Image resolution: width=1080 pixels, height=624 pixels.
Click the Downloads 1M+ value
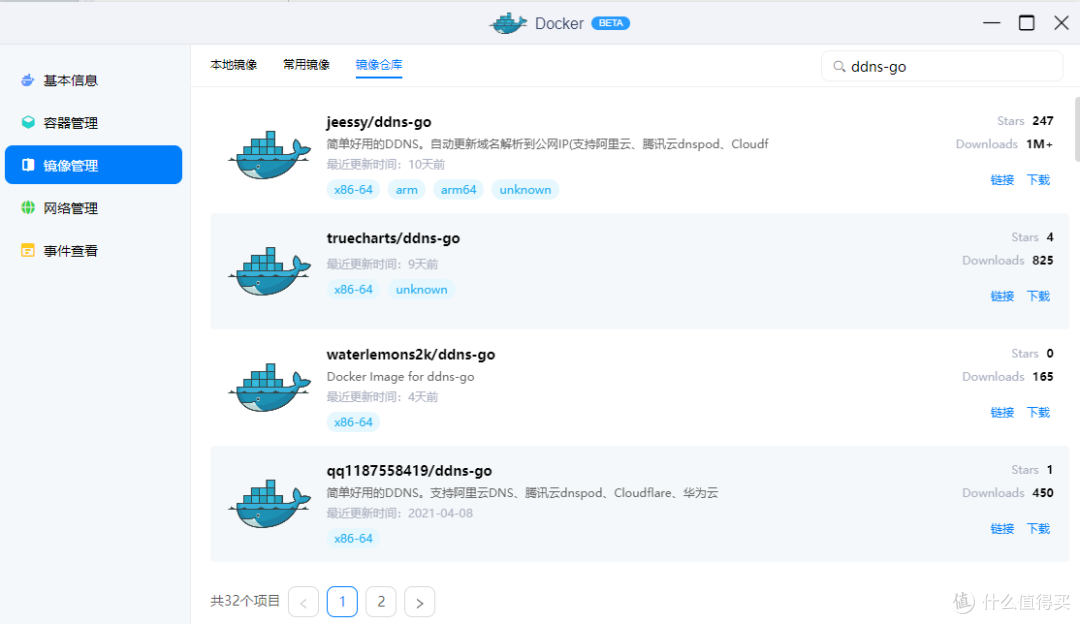[1039, 144]
